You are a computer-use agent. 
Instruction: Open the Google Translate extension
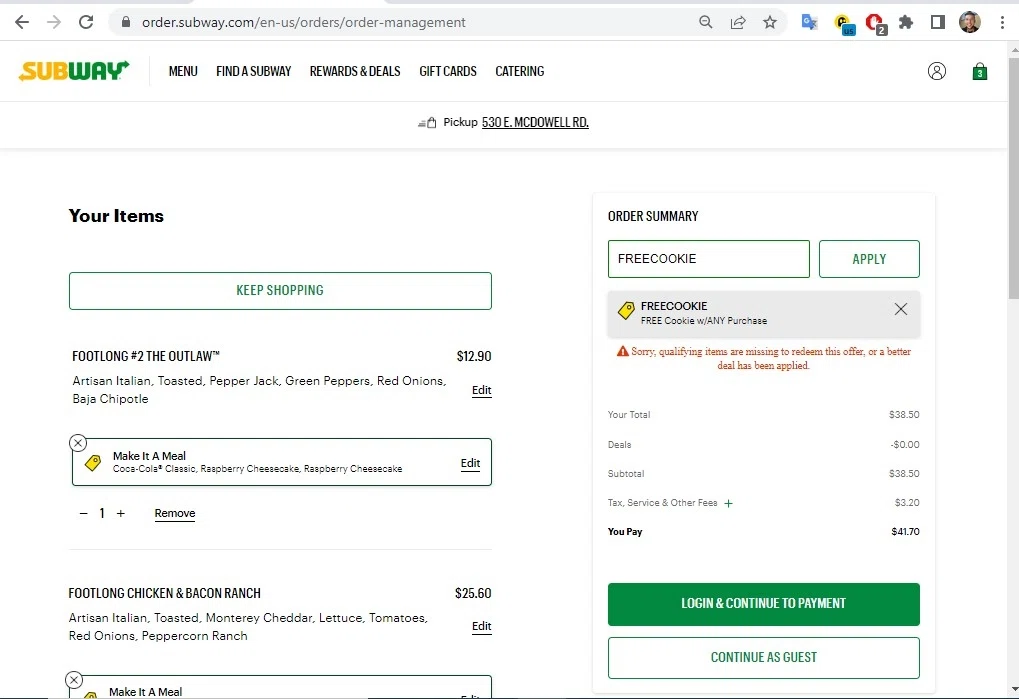809,22
